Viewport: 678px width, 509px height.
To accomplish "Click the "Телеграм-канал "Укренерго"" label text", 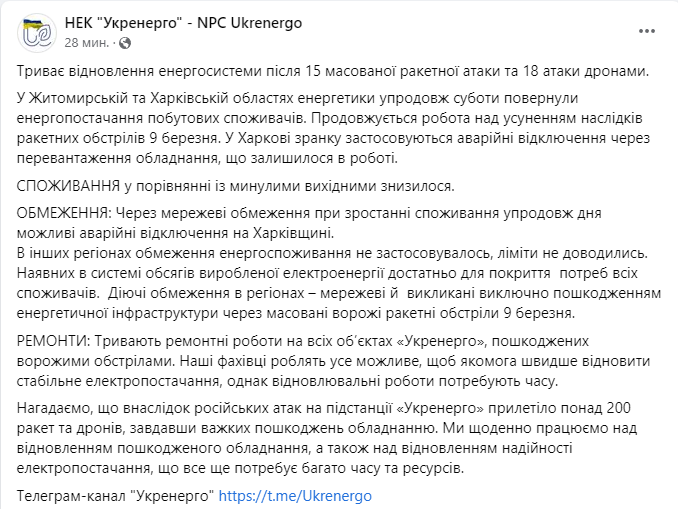I will tap(116, 496).
